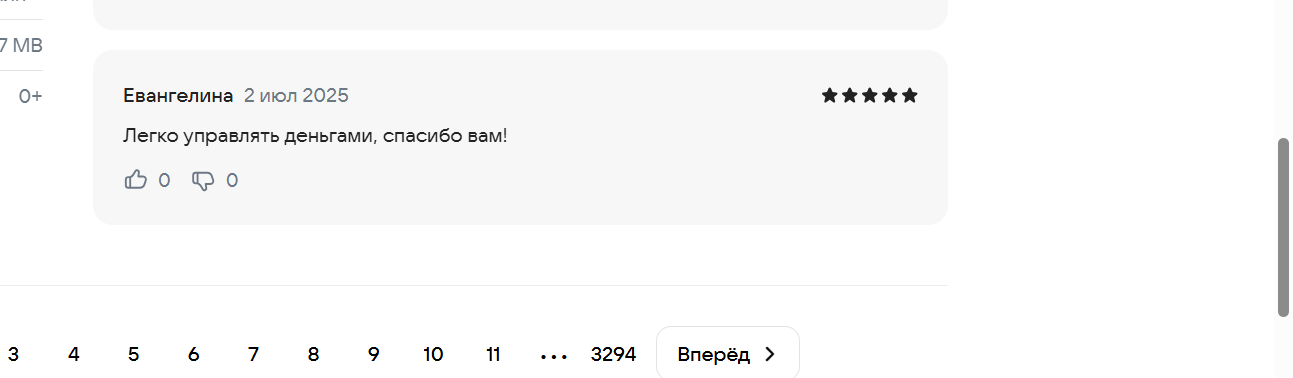Dislike Евангелина's review with thumbs down

coord(203,181)
